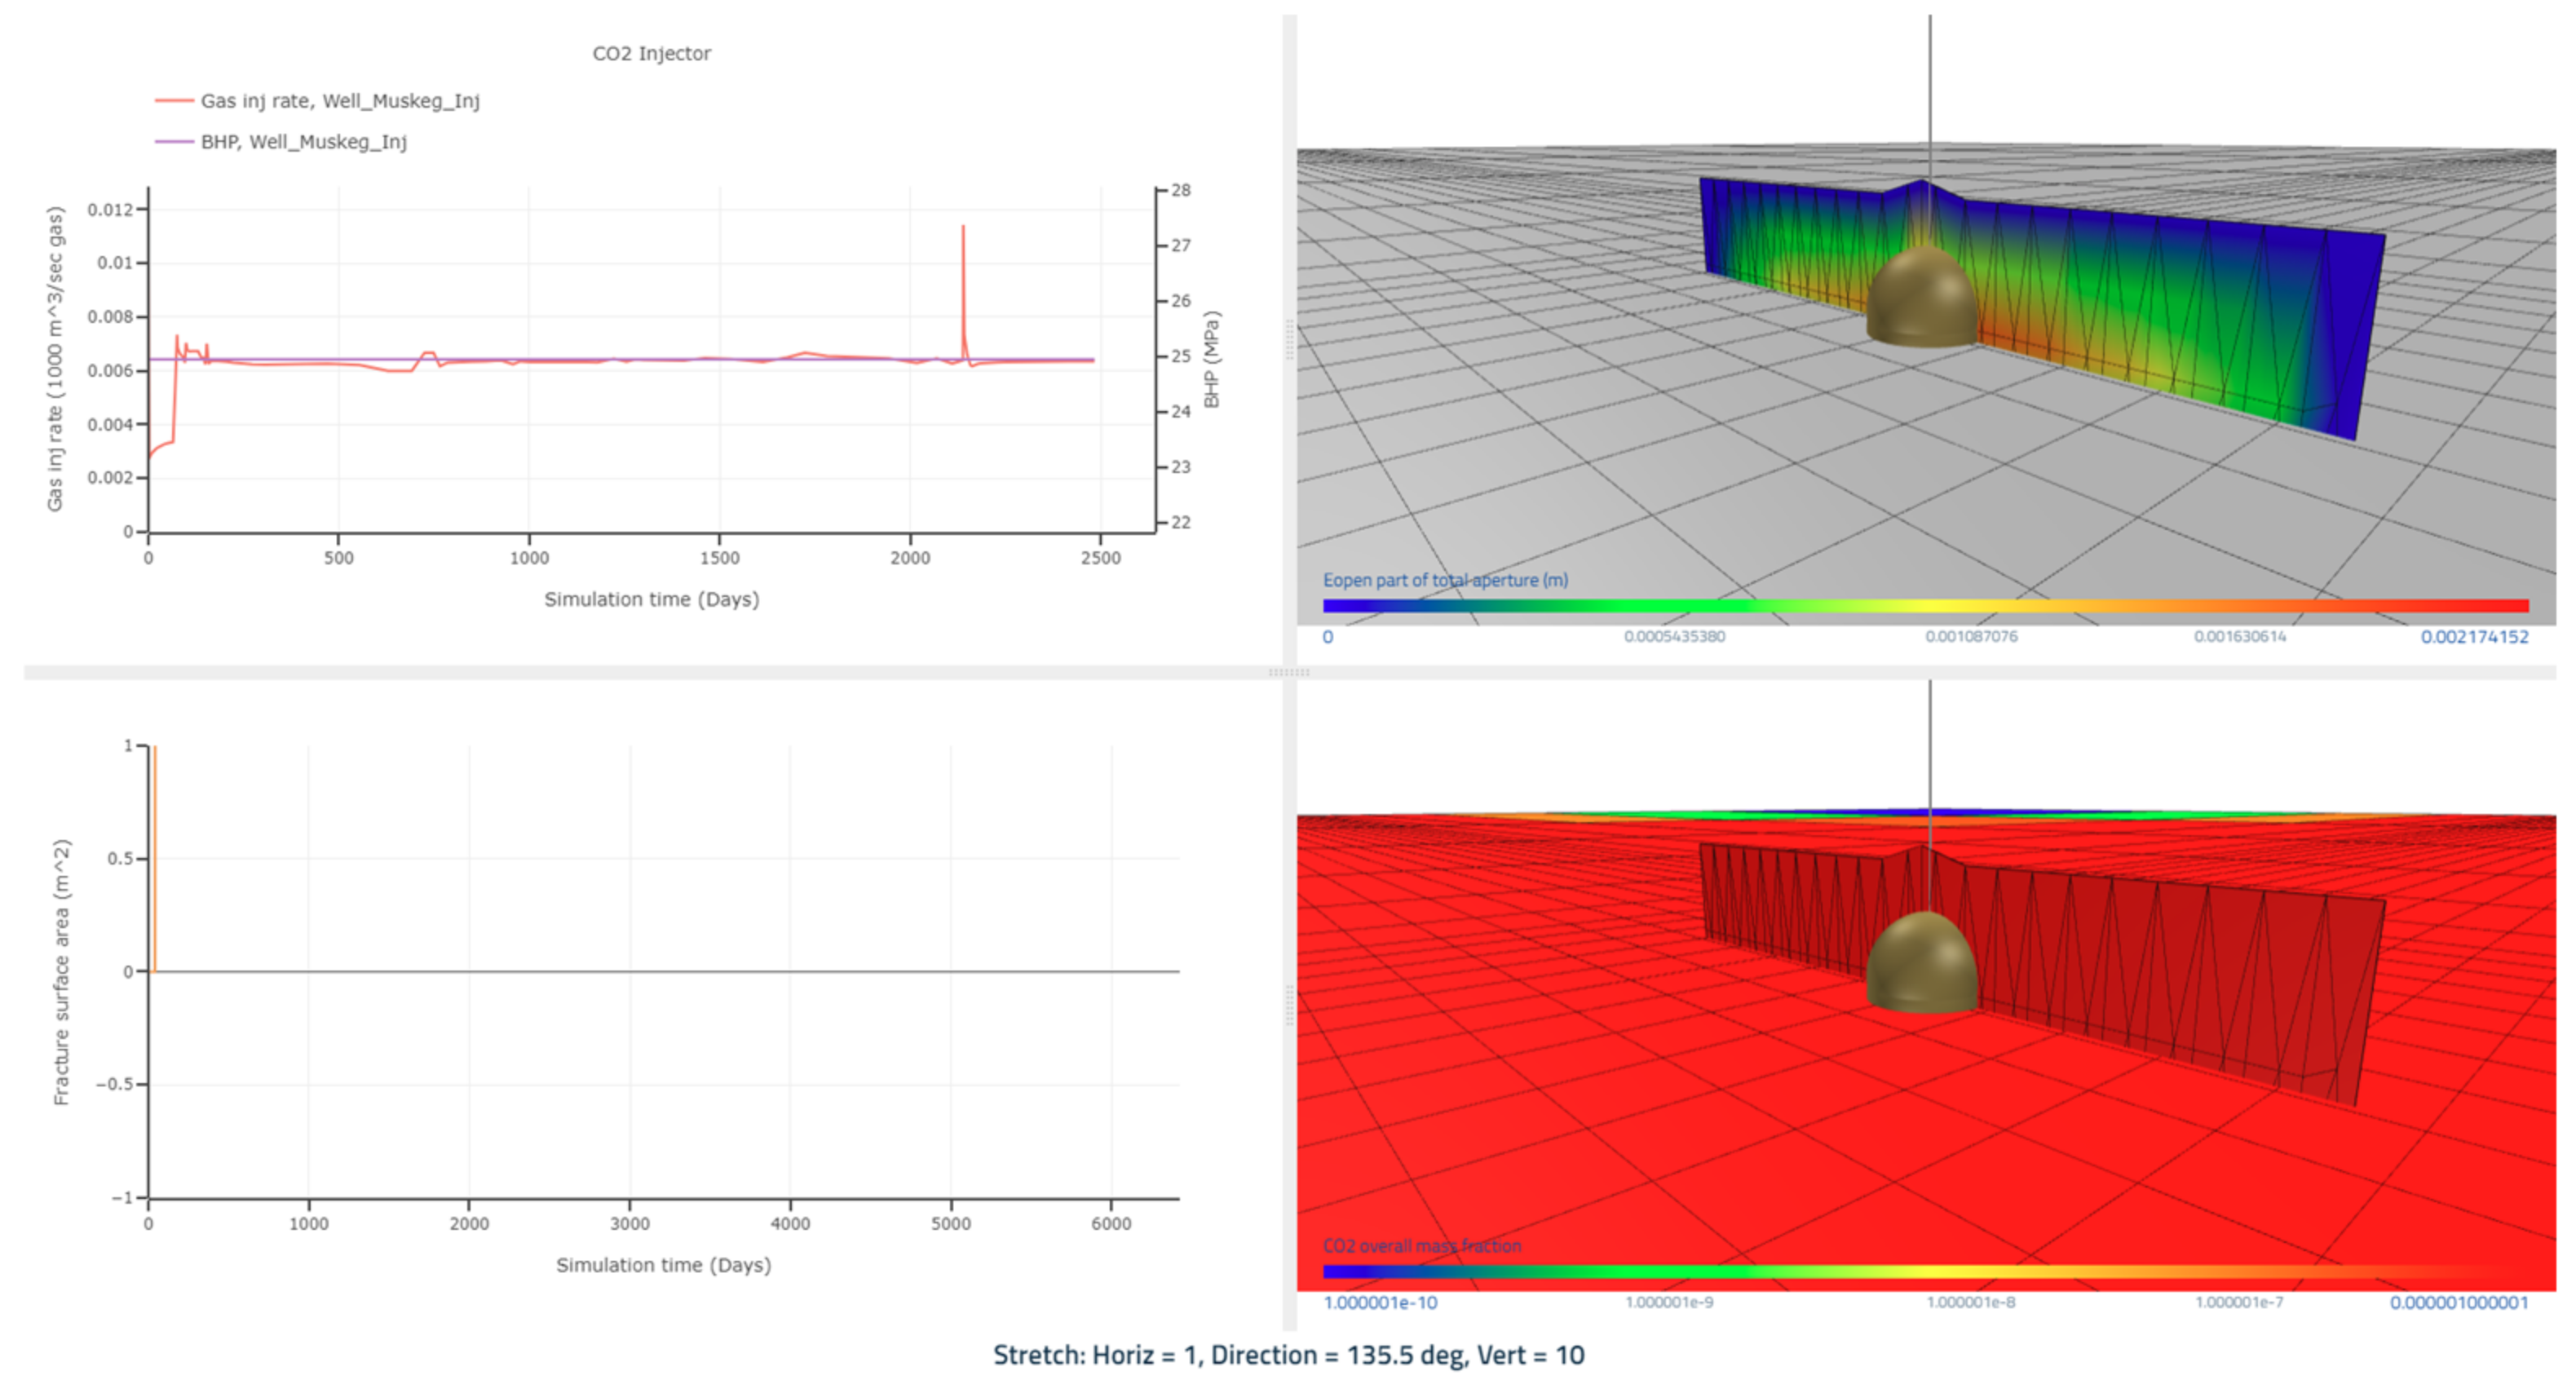The image size is (2576, 1393).
Task: Click splitter handle left of aperture 3D view
Action: (x=1289, y=340)
